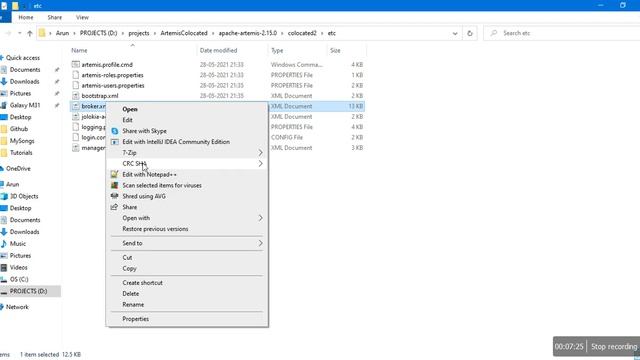Click the AVG scan icon
Viewport: 640px width, 360px height.
click(115, 185)
